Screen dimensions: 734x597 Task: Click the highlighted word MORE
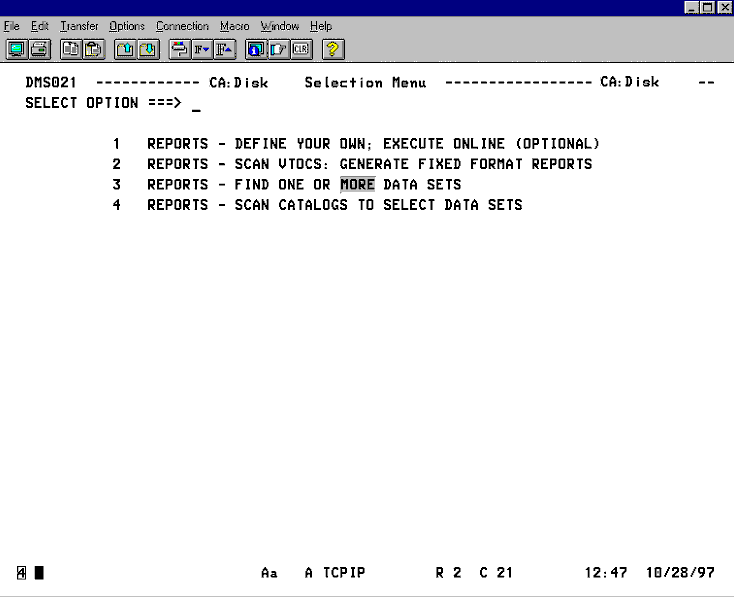(x=358, y=185)
